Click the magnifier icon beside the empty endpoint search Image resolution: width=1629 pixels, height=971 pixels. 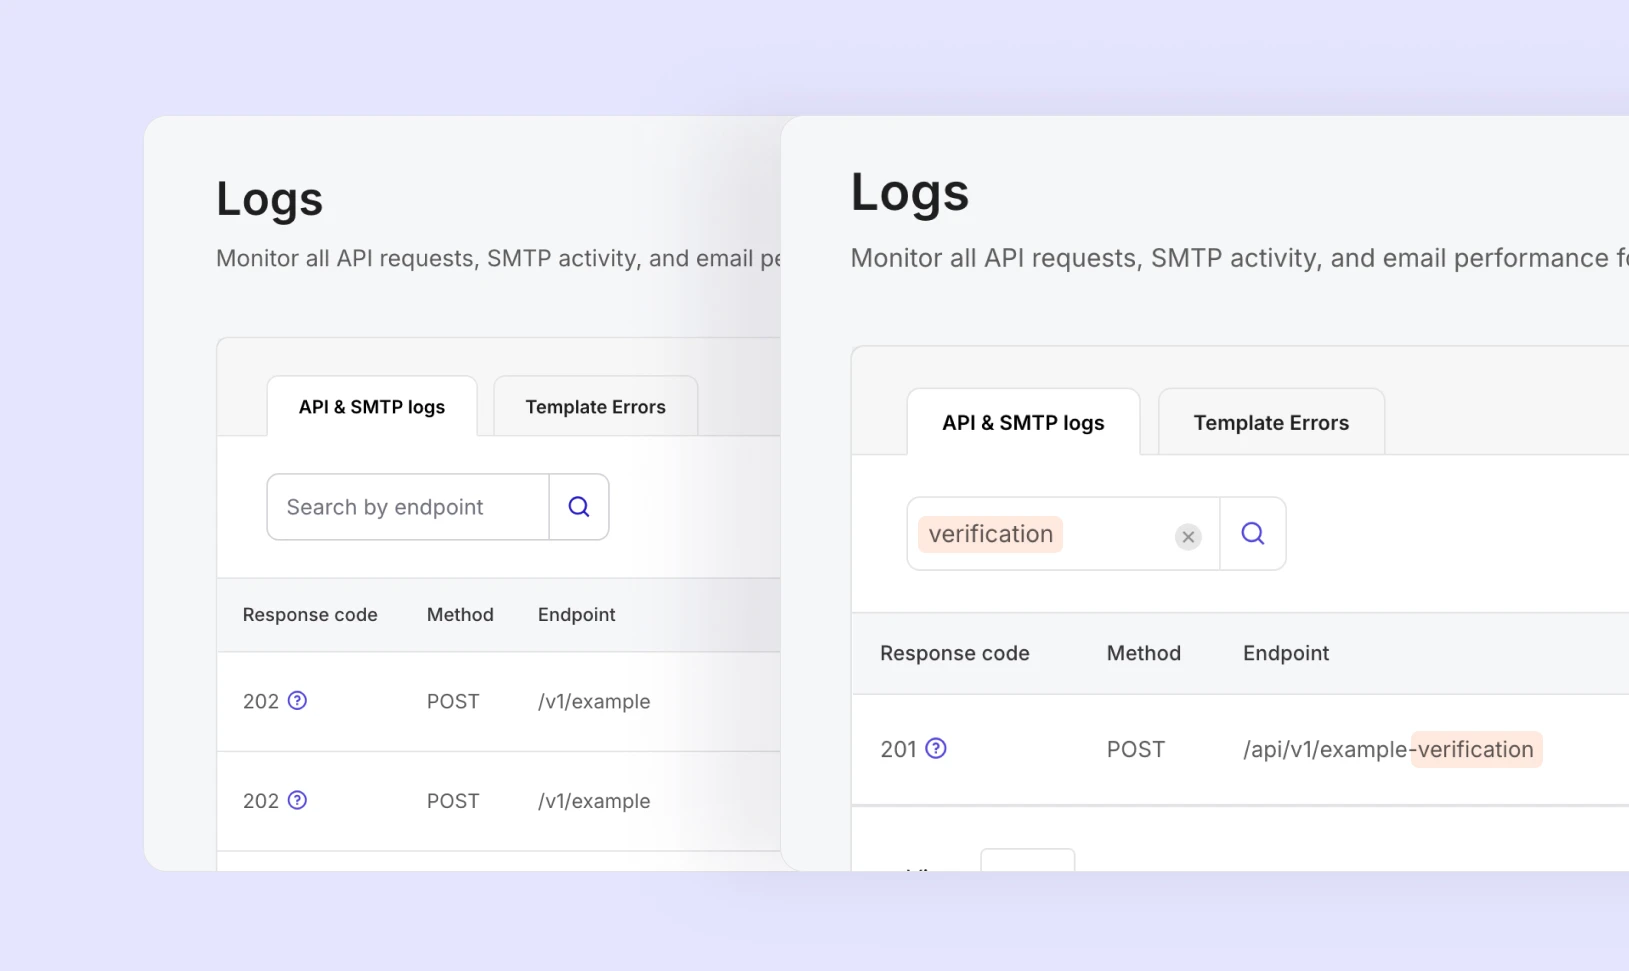pyautogui.click(x=579, y=507)
